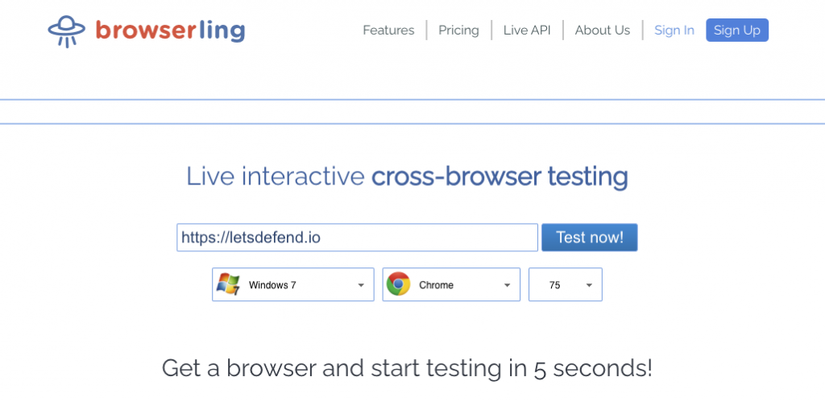Image resolution: width=825 pixels, height=401 pixels.
Task: Open the browser version 75 dropdown
Action: click(x=565, y=285)
